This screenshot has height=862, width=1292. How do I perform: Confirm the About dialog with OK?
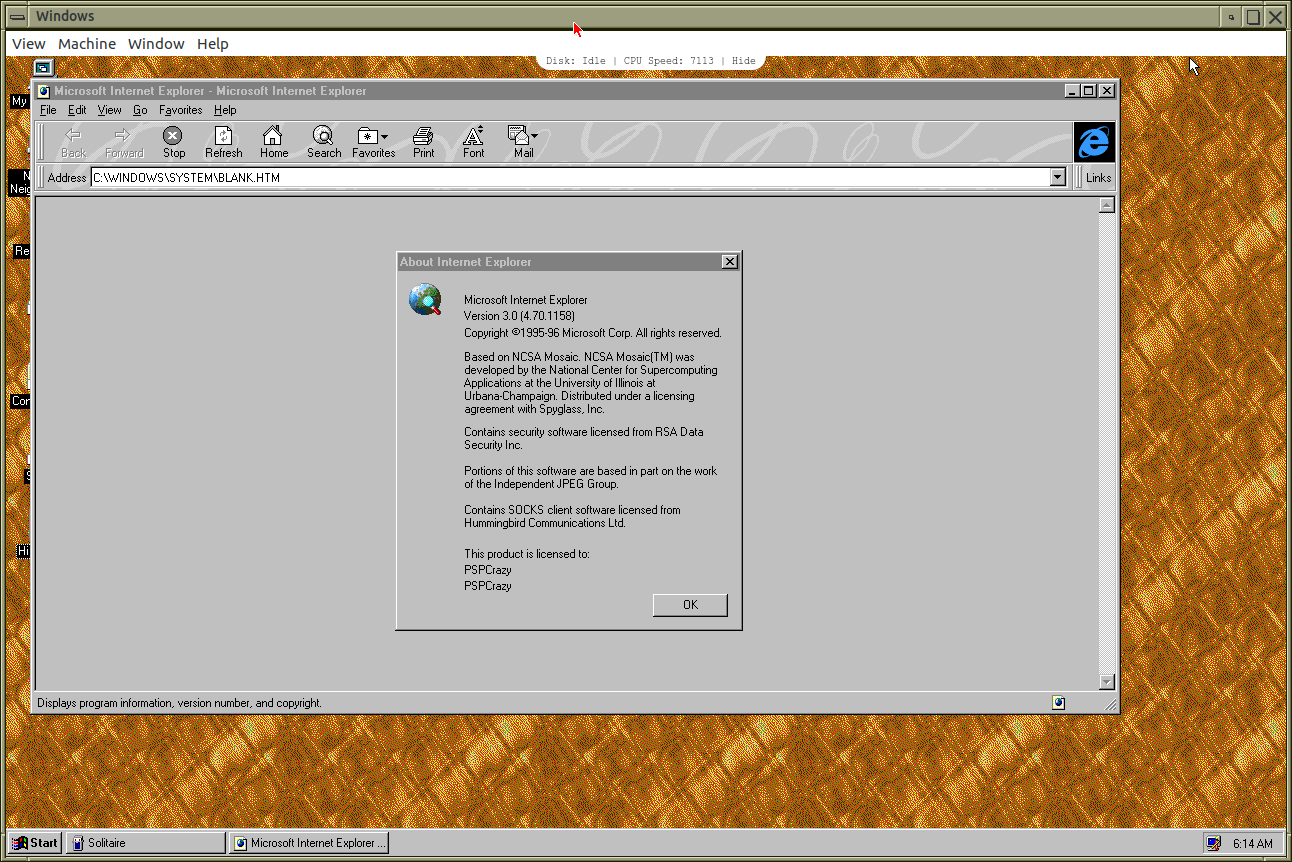tap(690, 605)
